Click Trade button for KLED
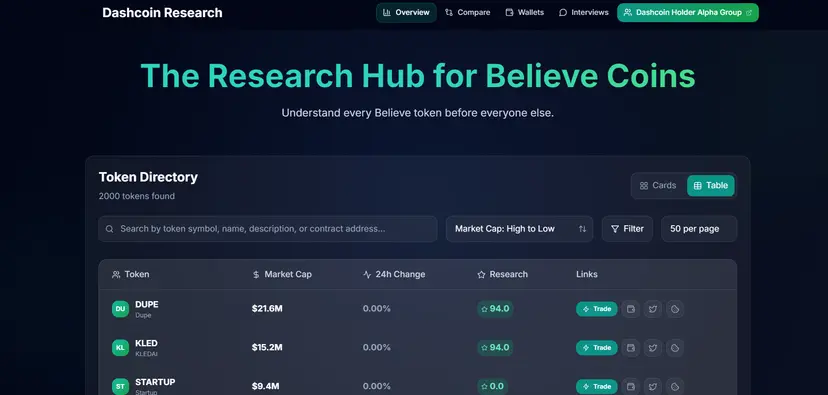 [x=597, y=347]
